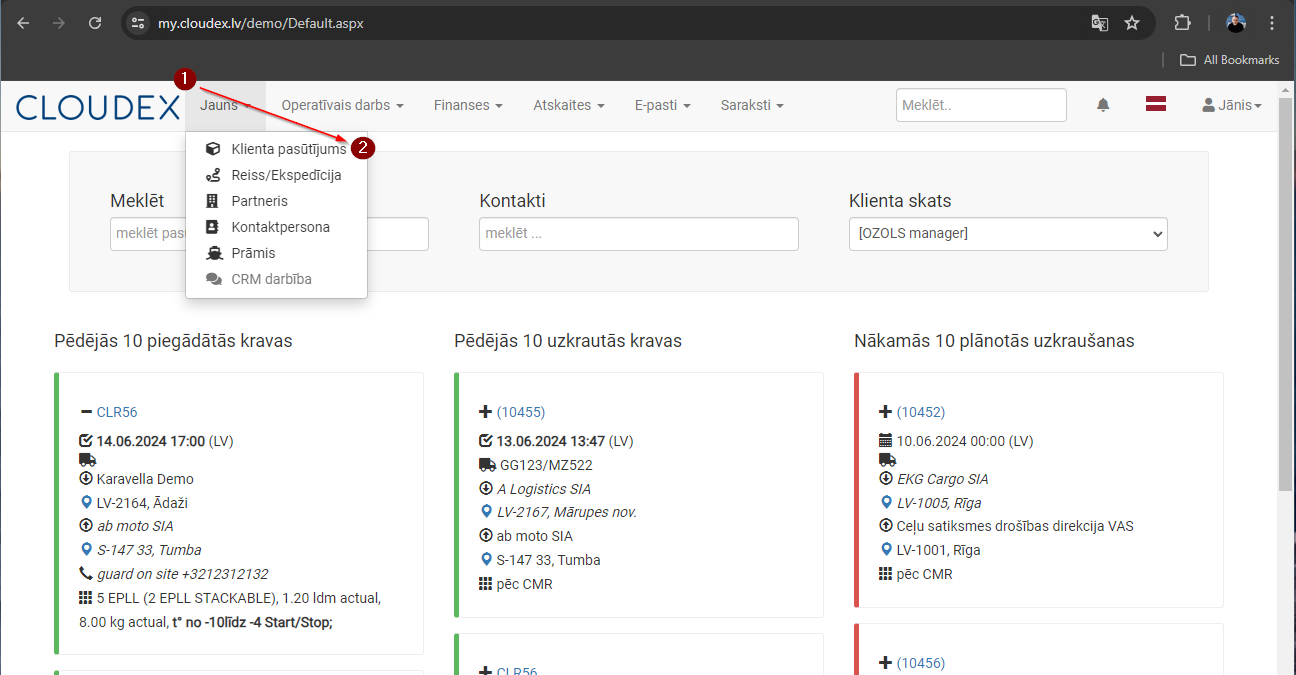Click the contact card icon beside Kontaktpersona
The height and width of the screenshot is (675, 1296).
point(212,227)
